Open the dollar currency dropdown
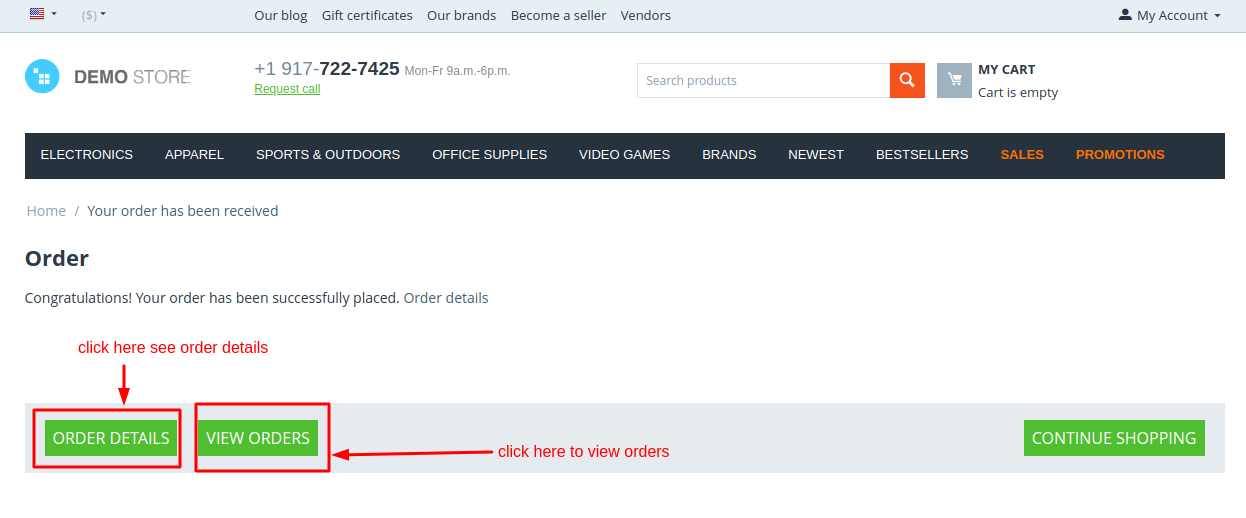This screenshot has width=1246, height=518. tap(94, 15)
